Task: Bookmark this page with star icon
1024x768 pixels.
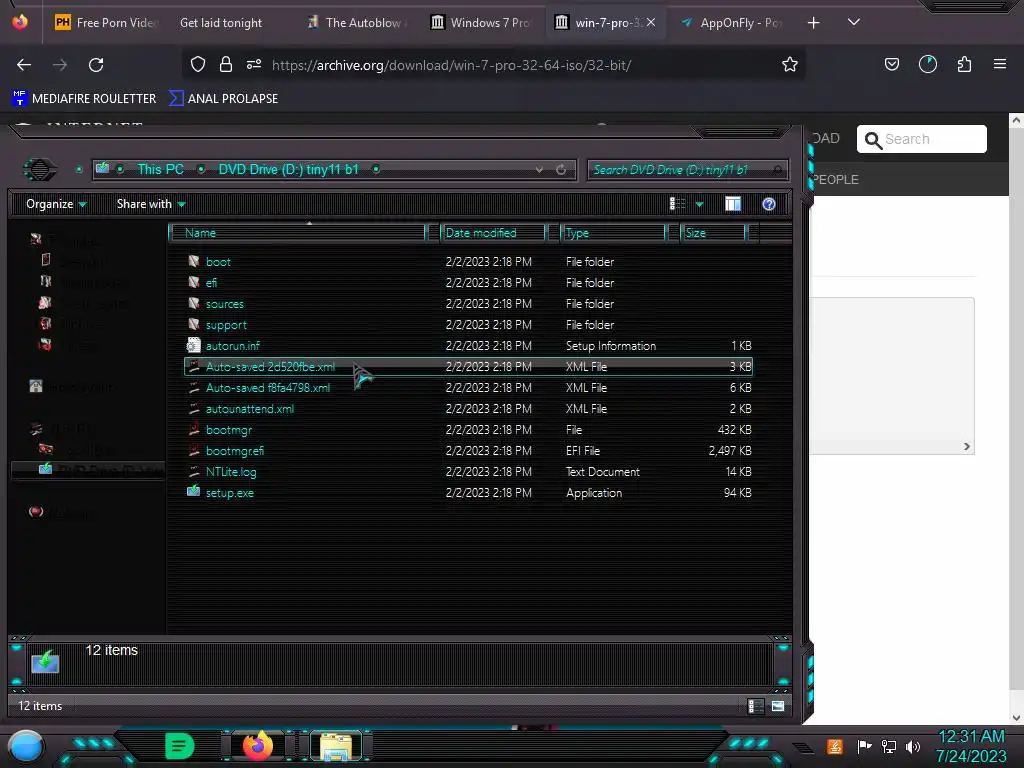Action: (x=790, y=64)
